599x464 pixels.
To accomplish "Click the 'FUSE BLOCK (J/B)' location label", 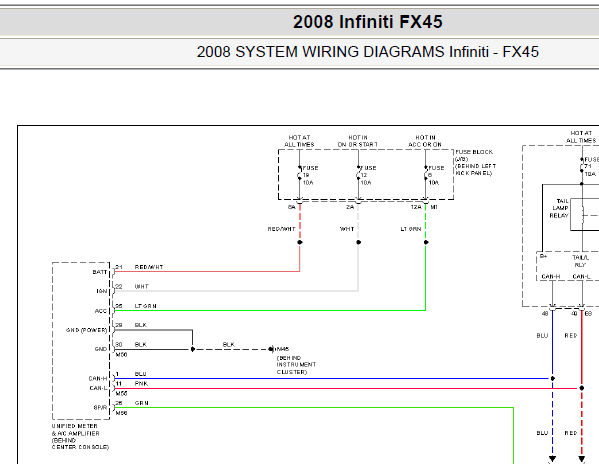I will pos(475,163).
